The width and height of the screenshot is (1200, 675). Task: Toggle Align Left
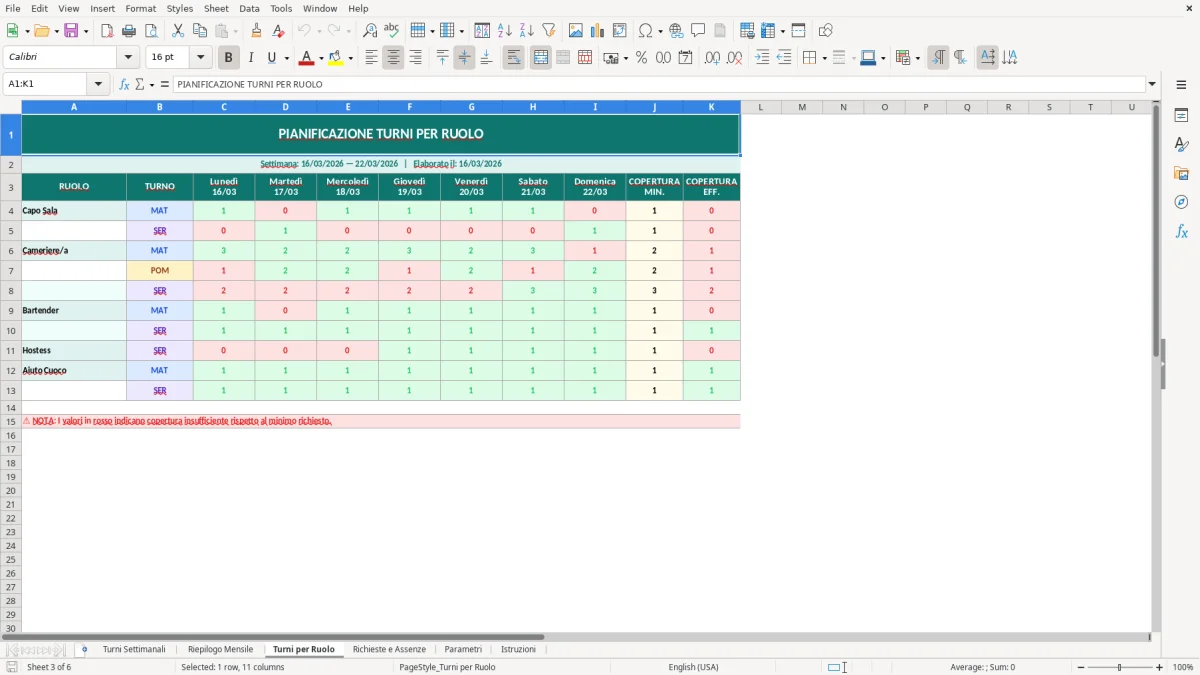pos(371,58)
